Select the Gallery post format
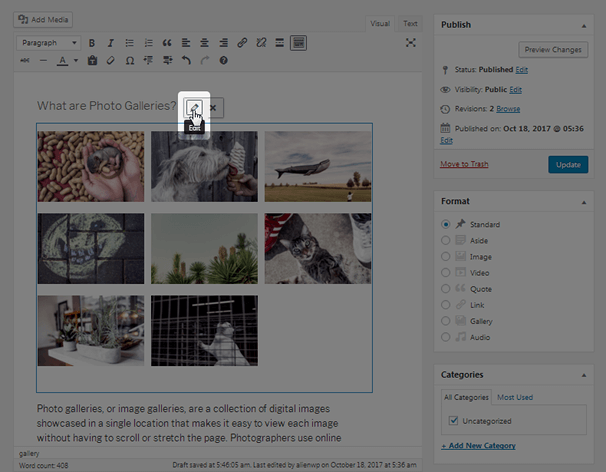606x472 pixels. (446, 321)
